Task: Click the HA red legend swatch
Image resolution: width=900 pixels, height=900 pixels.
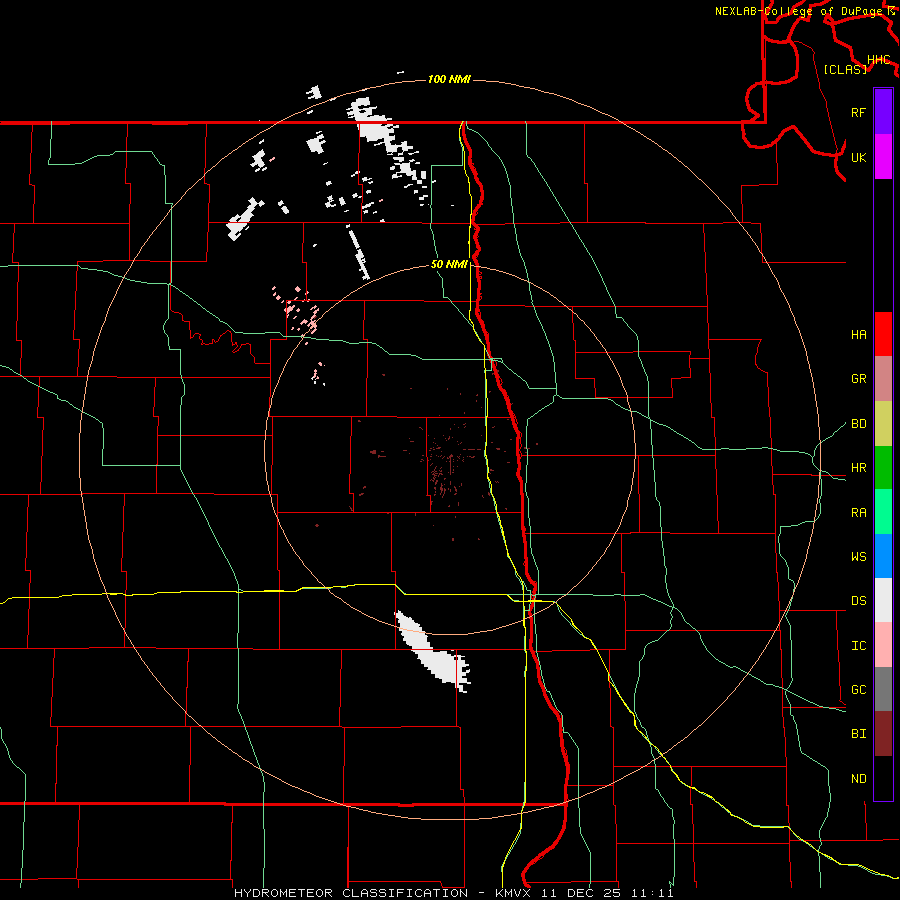Action: click(883, 334)
